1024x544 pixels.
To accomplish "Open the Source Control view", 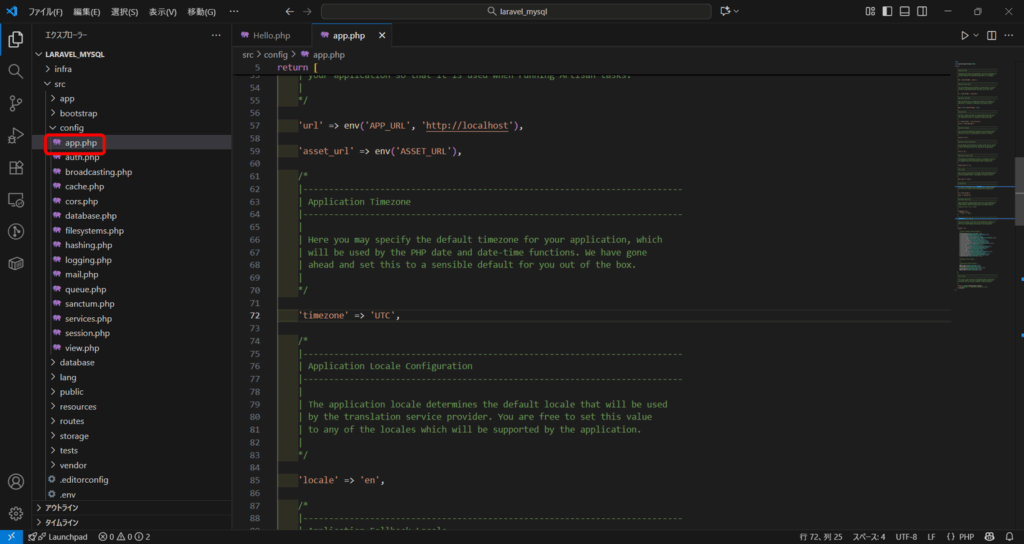I will pyautogui.click(x=15, y=103).
